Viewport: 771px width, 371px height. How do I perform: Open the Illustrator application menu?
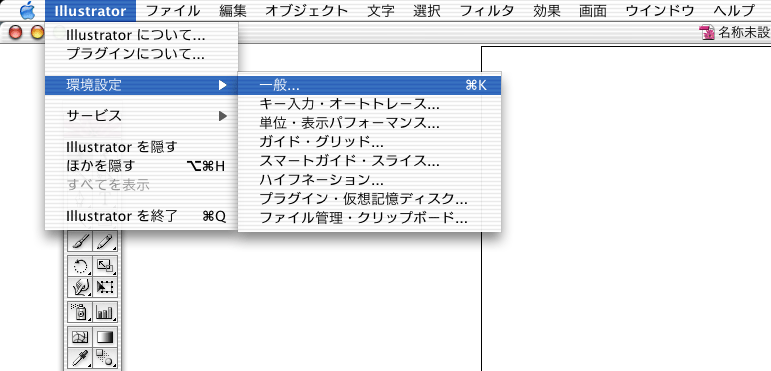pyautogui.click(x=90, y=10)
